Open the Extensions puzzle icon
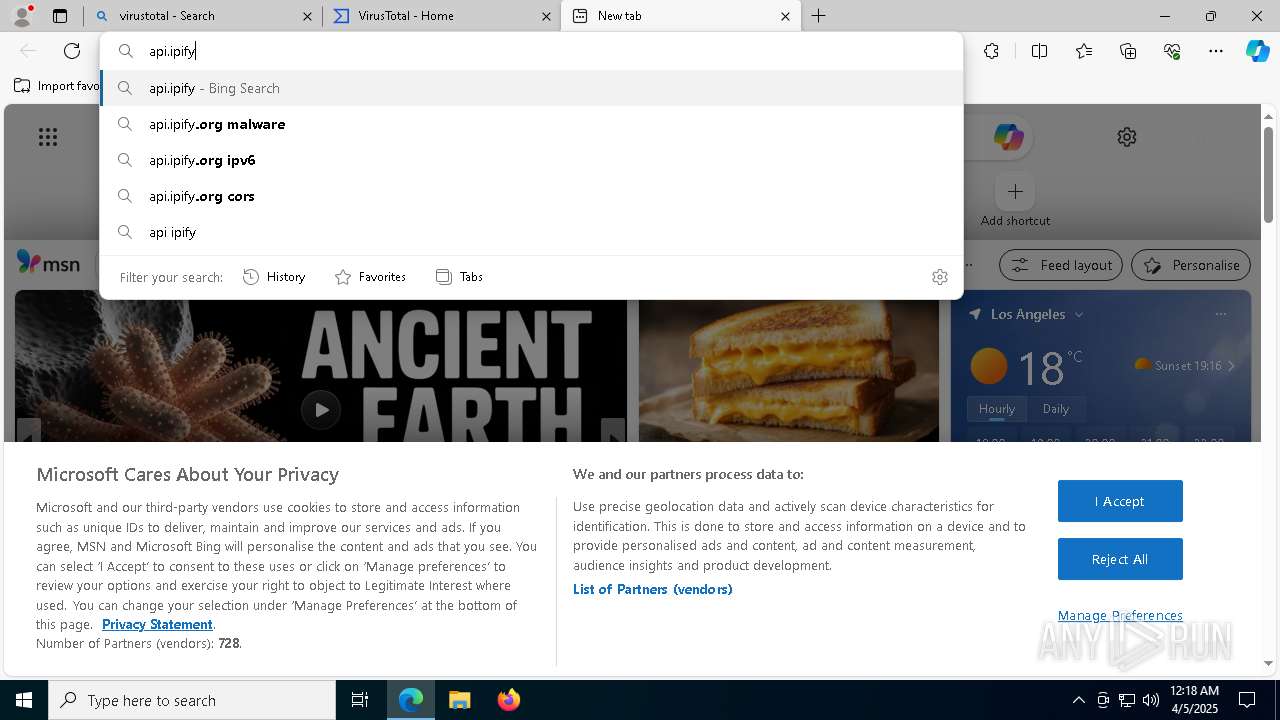The height and width of the screenshot is (720, 1280). [x=991, y=51]
